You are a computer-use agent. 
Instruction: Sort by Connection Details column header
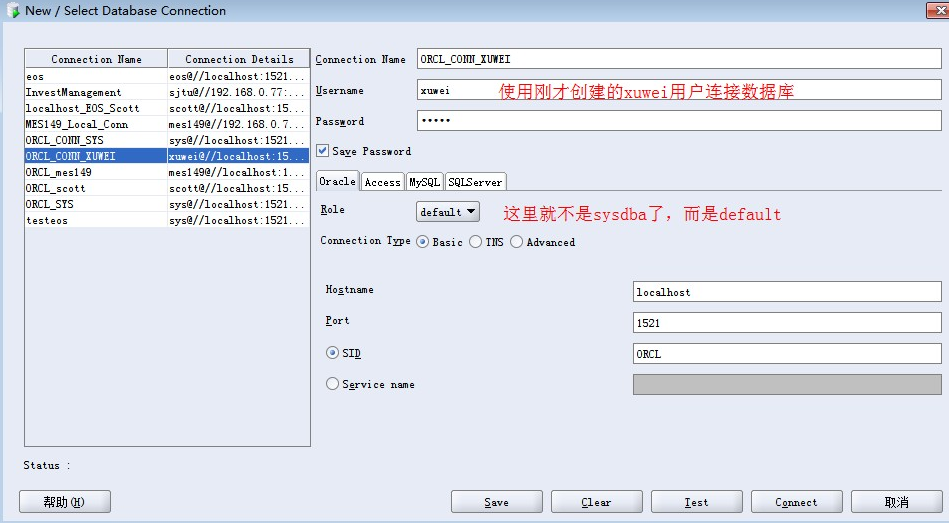pyautogui.click(x=239, y=59)
